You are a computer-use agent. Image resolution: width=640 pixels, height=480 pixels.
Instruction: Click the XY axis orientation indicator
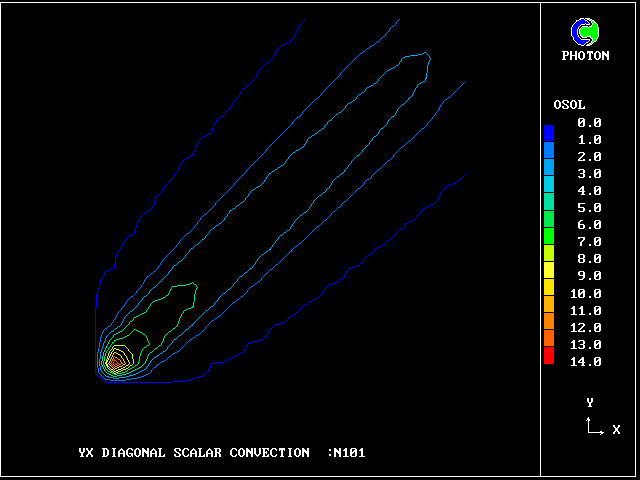594,427
